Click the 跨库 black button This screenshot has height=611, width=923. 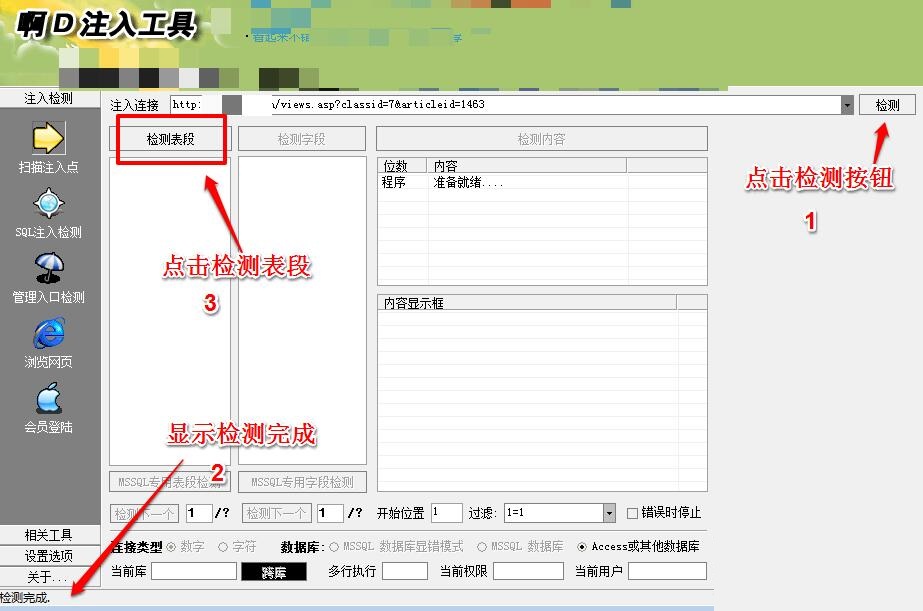tap(274, 572)
